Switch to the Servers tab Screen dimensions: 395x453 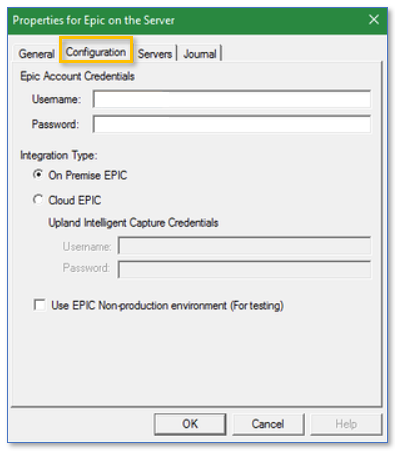[x=155, y=54]
